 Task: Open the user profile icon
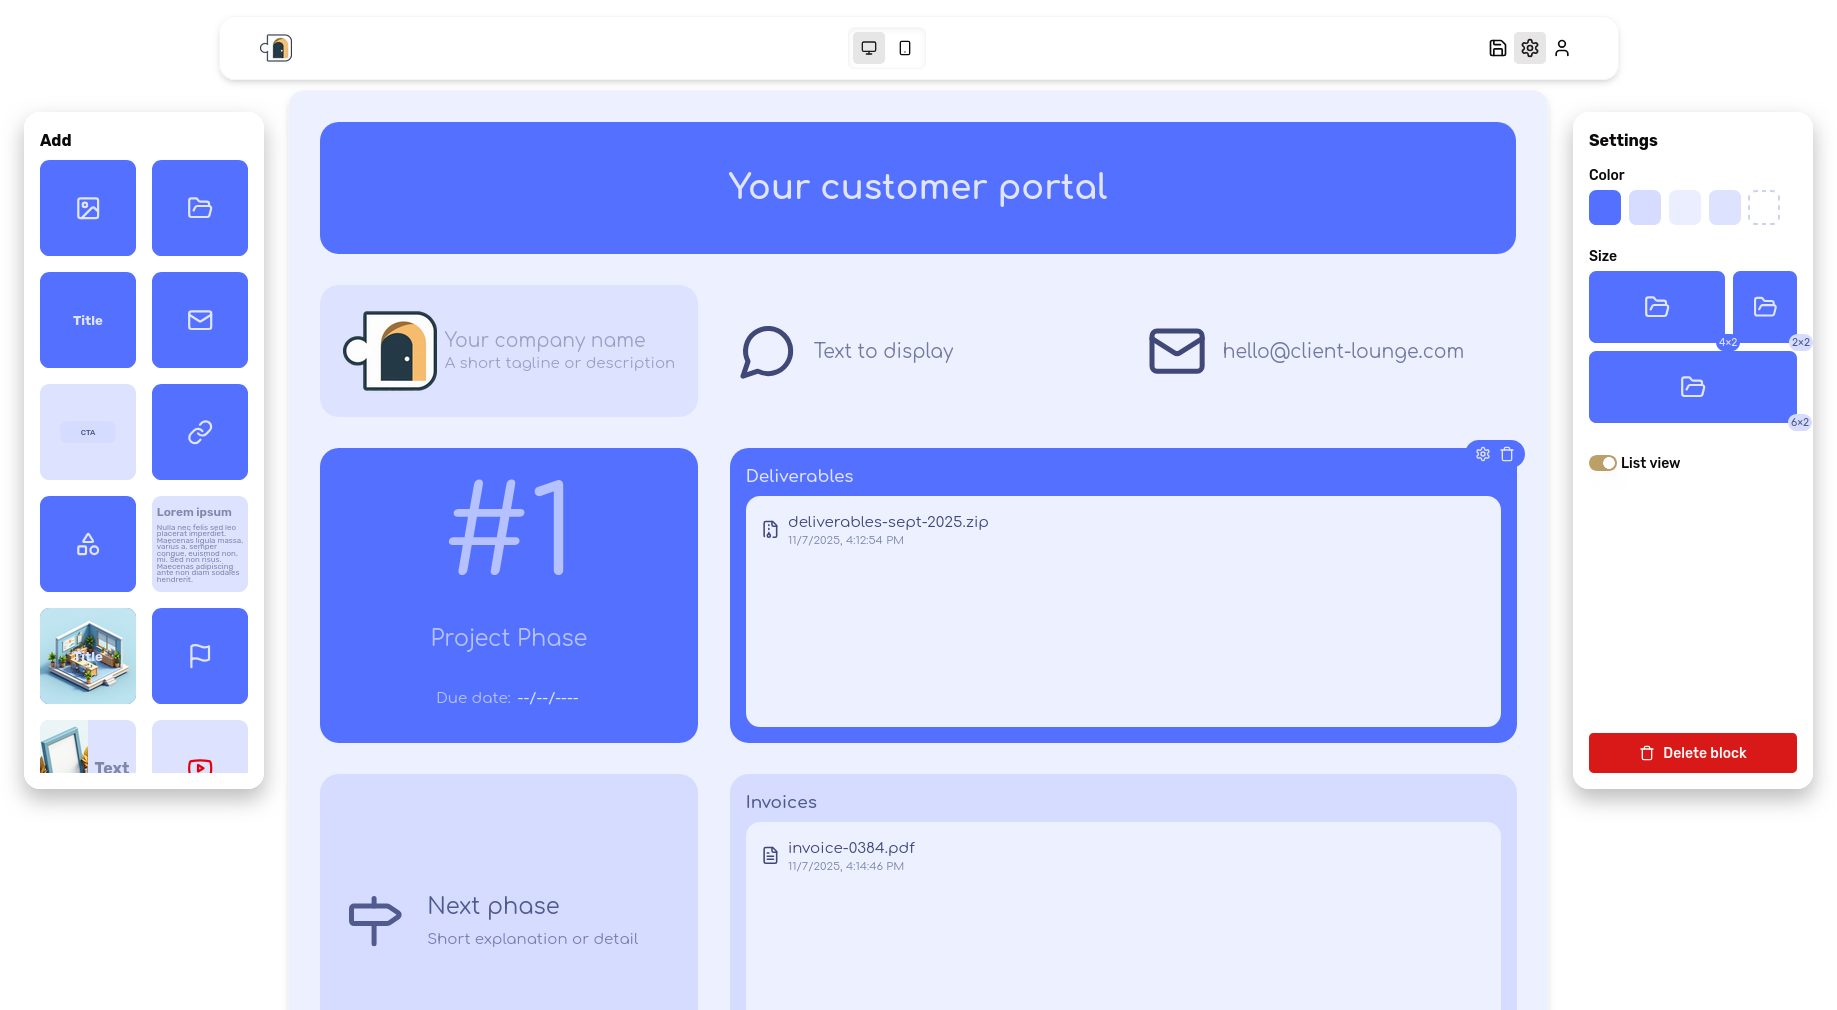pos(1562,47)
